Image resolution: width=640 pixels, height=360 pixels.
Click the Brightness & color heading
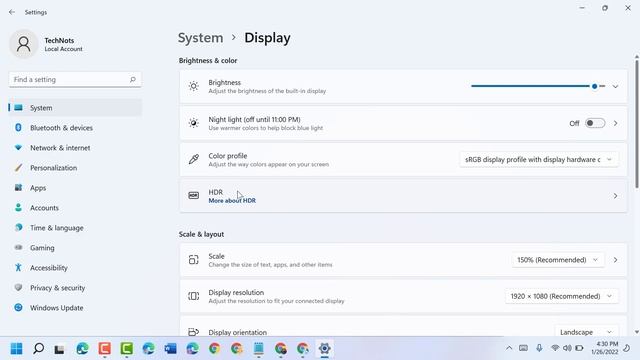(208, 60)
